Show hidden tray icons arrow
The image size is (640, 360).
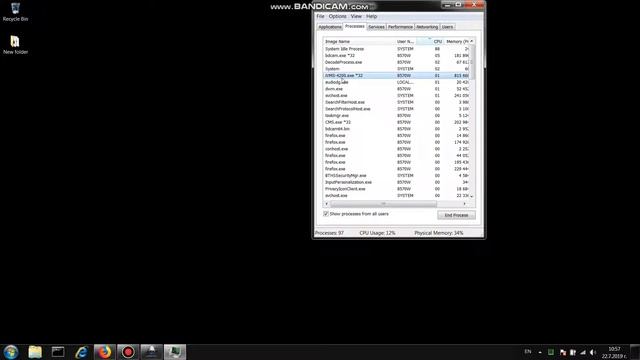pos(540,352)
